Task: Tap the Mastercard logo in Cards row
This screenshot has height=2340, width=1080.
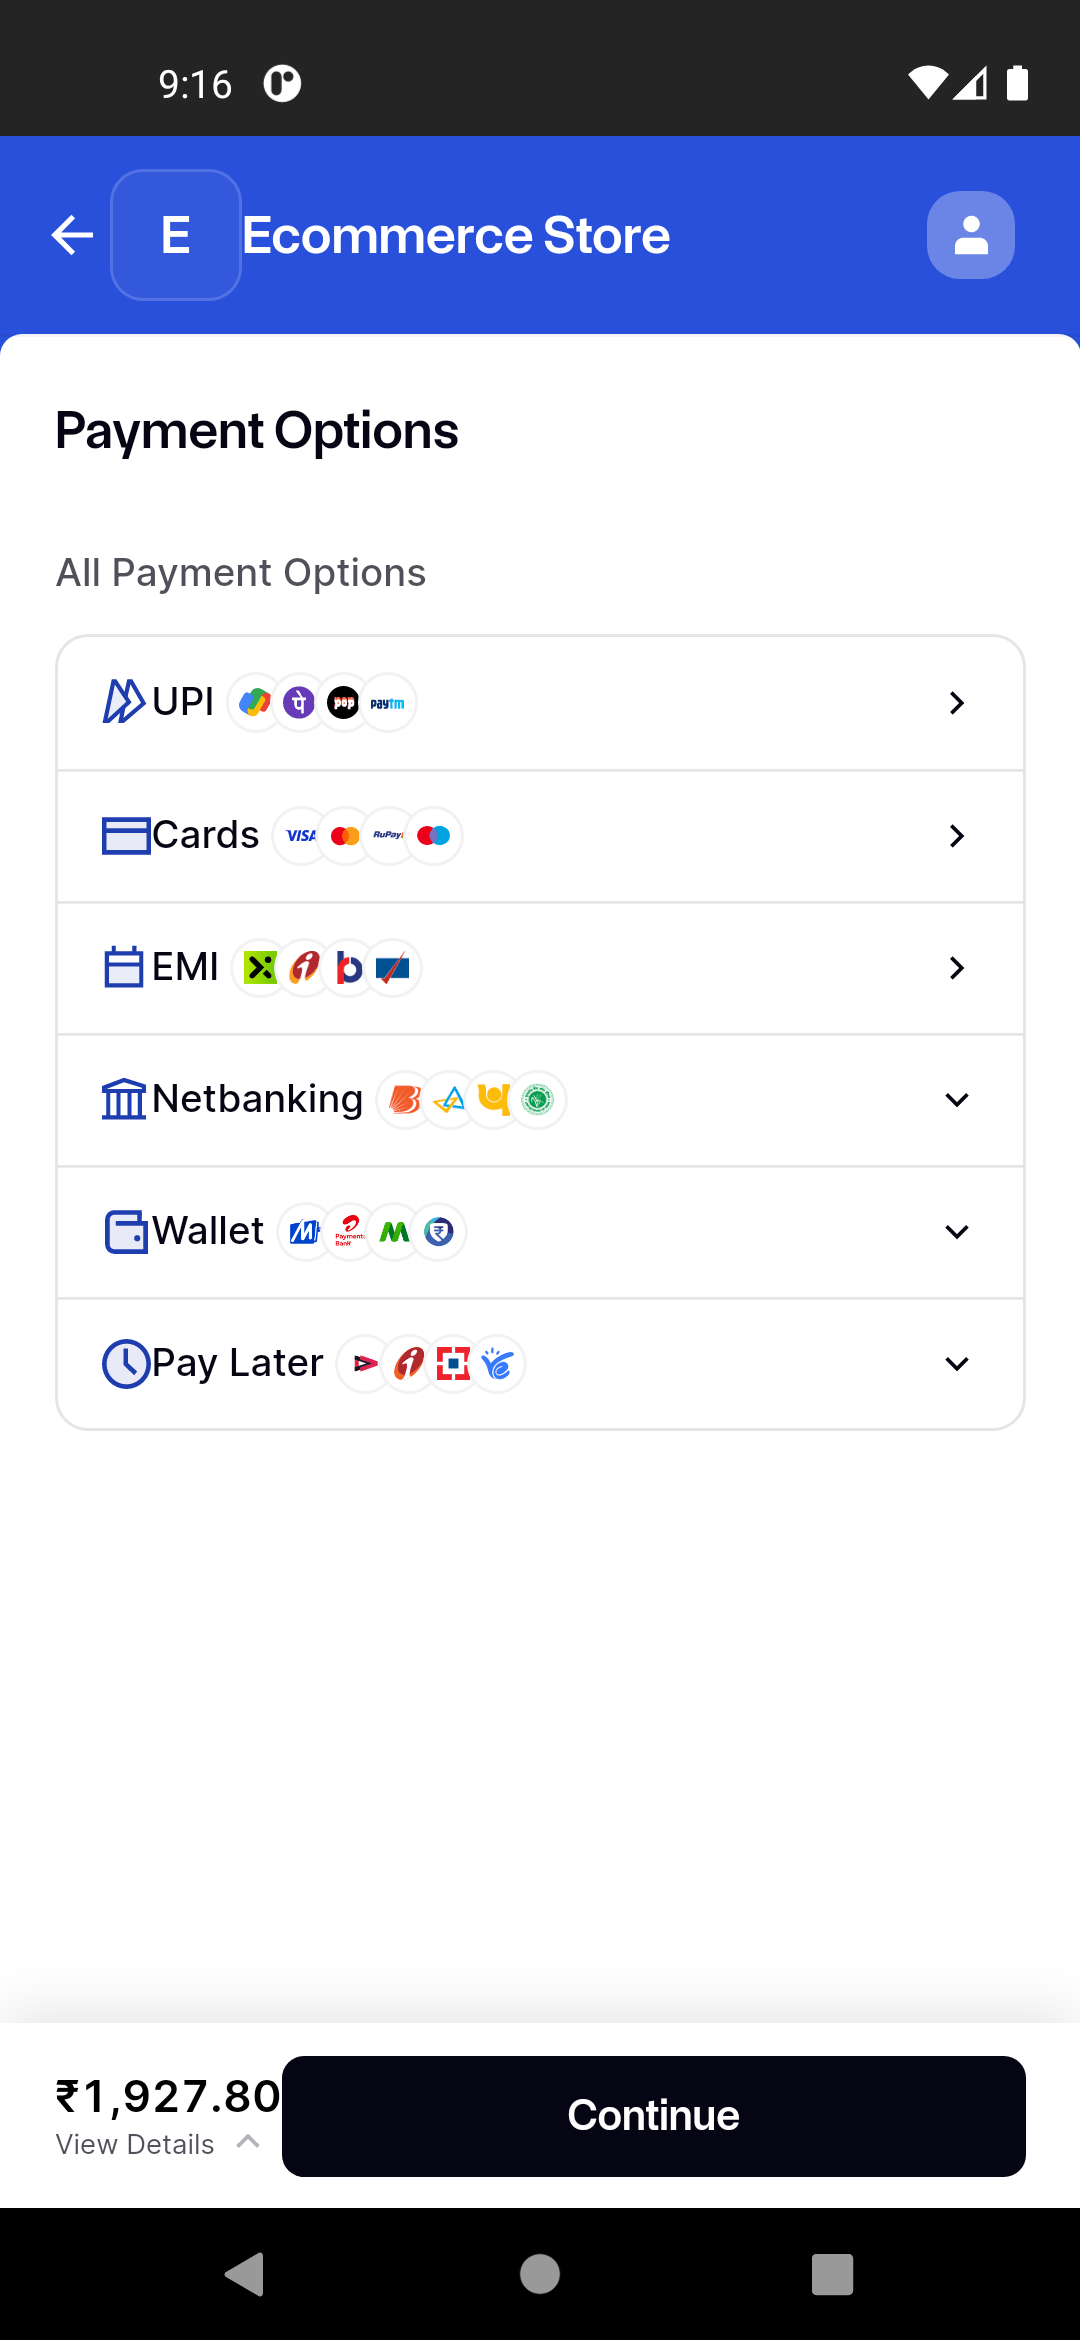Action: (x=345, y=836)
